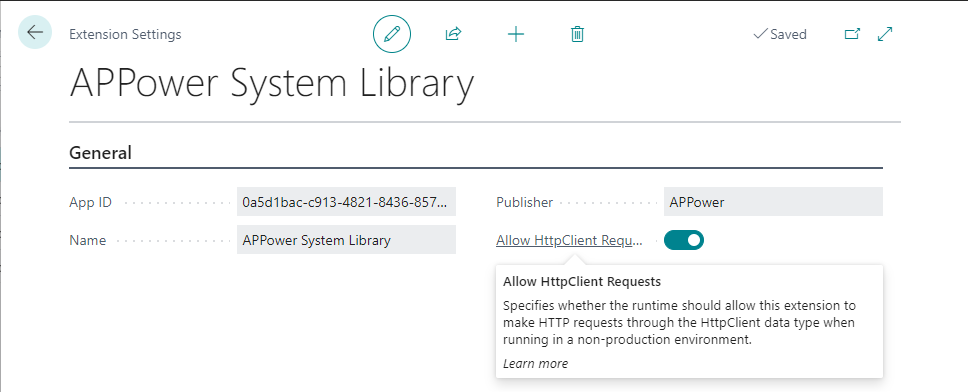Click the Saved status indicator
968x392 pixels.
780,34
